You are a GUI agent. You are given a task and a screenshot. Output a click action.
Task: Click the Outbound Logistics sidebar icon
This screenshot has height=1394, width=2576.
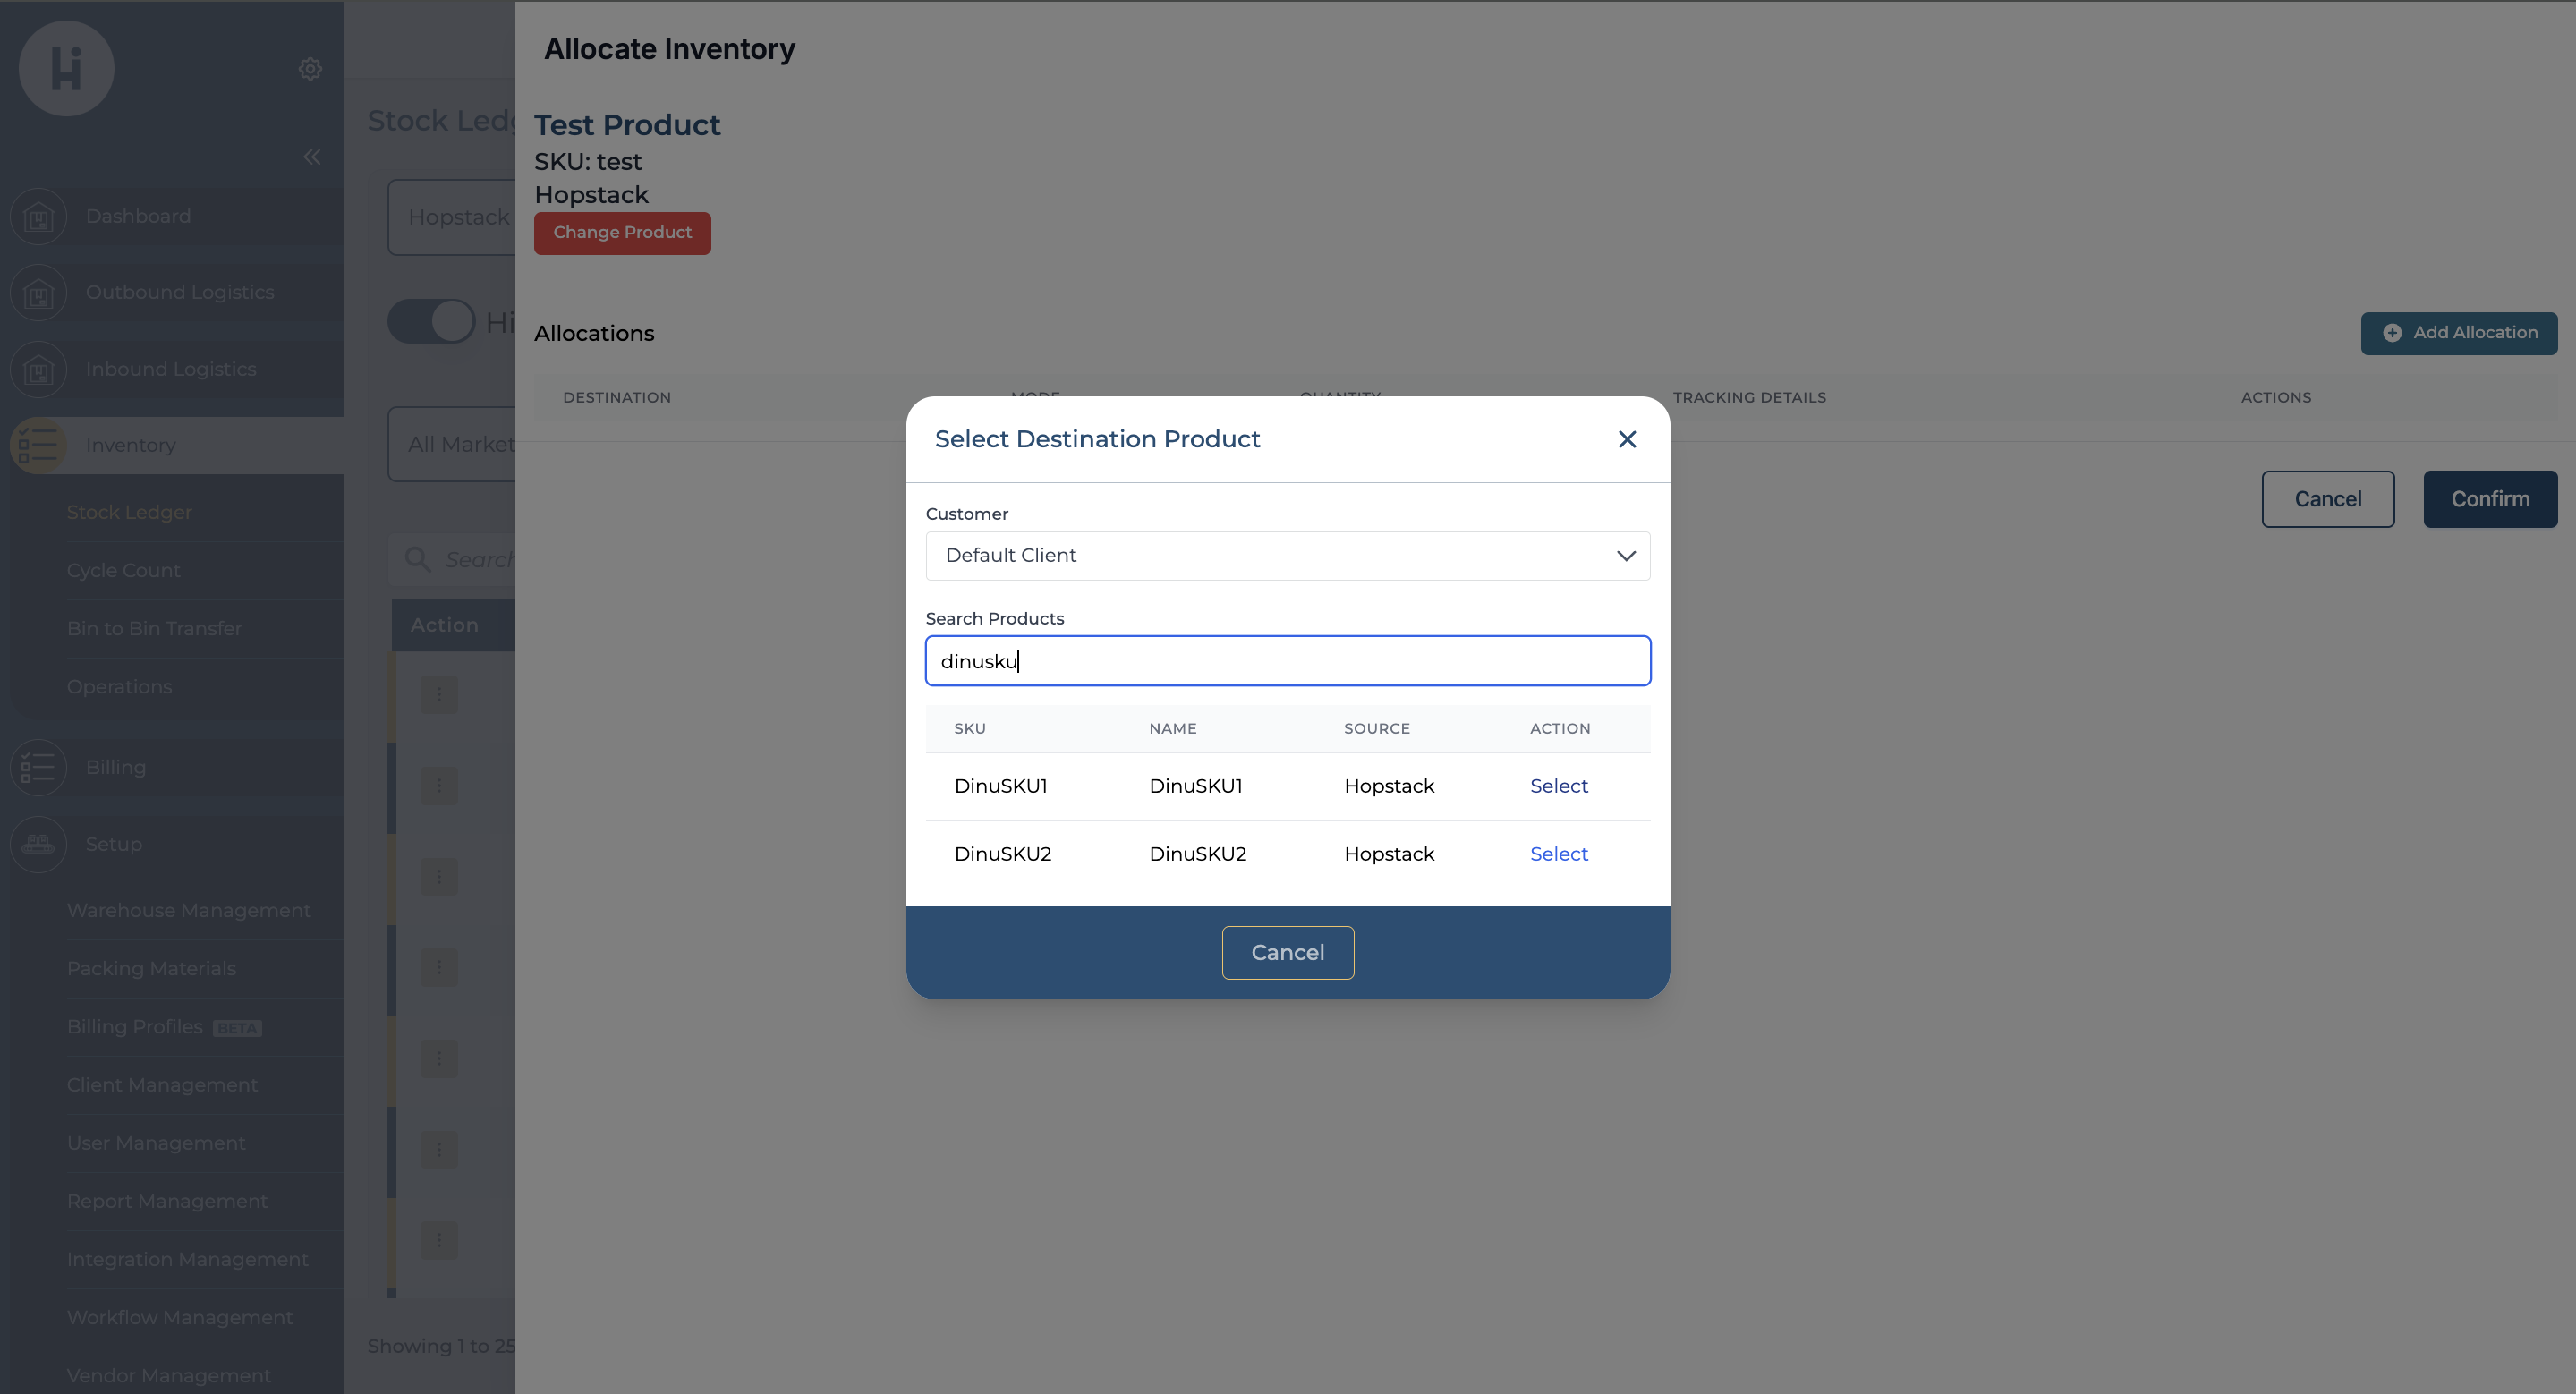coord(38,293)
